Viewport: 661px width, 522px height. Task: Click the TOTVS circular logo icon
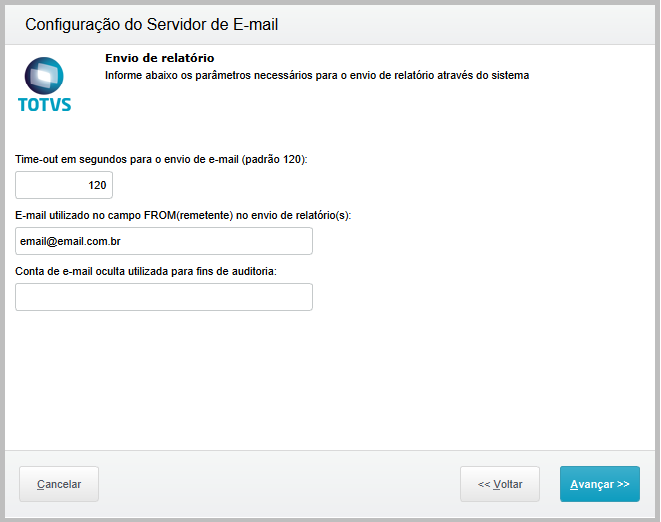(44, 75)
